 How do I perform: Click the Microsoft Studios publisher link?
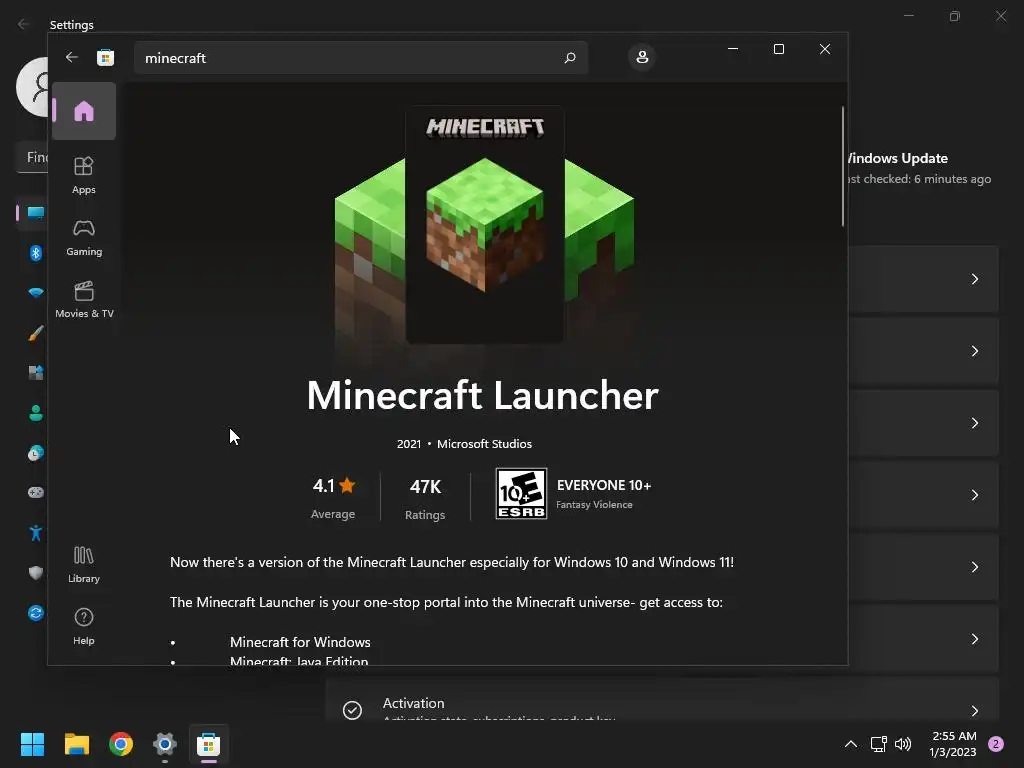click(484, 443)
